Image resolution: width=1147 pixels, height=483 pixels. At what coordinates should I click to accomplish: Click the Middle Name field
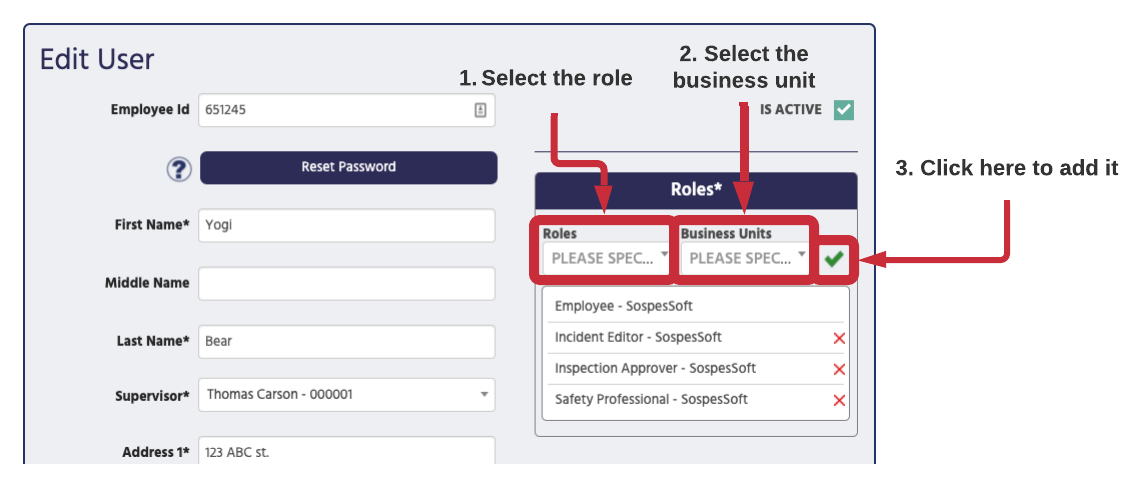[347, 283]
